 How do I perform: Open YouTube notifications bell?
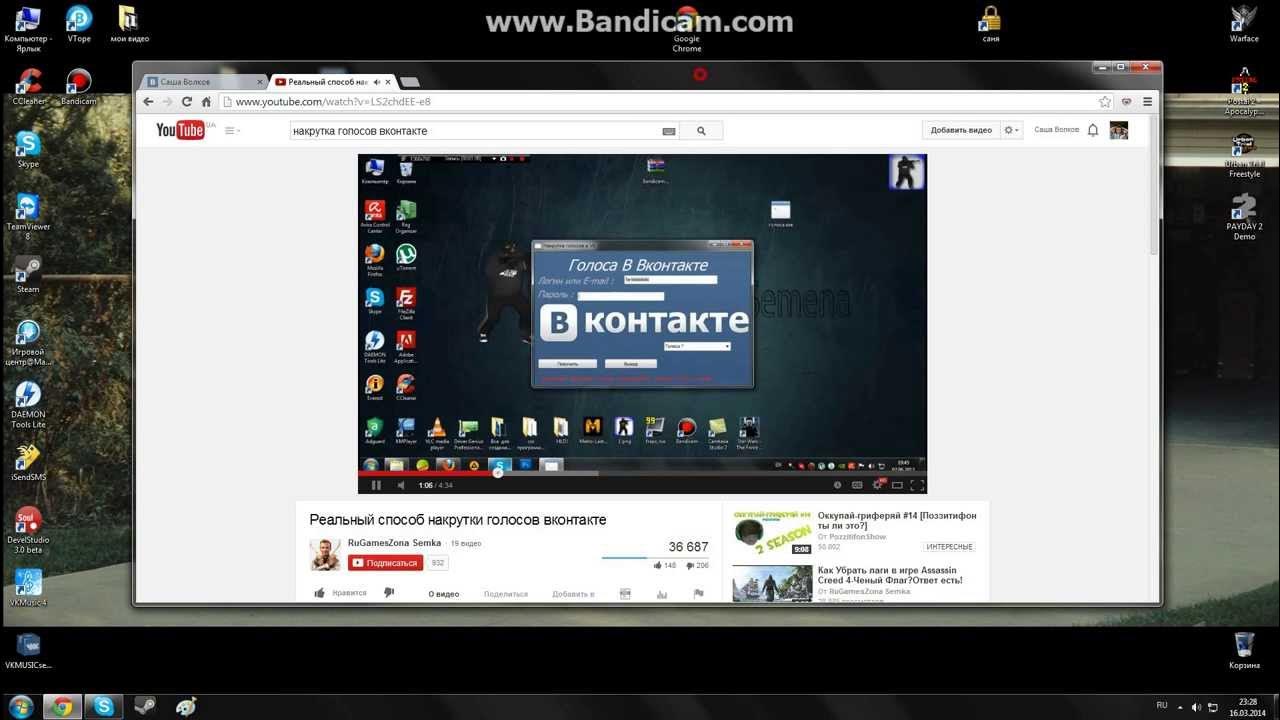1093,130
